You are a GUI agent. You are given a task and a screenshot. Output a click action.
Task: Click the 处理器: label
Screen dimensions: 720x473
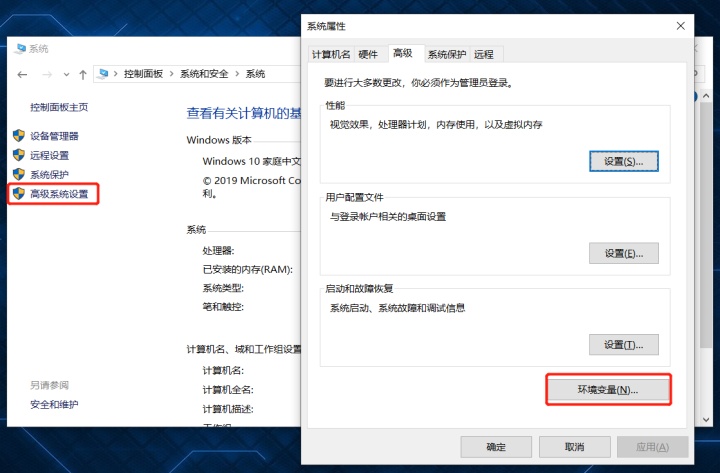(219, 251)
